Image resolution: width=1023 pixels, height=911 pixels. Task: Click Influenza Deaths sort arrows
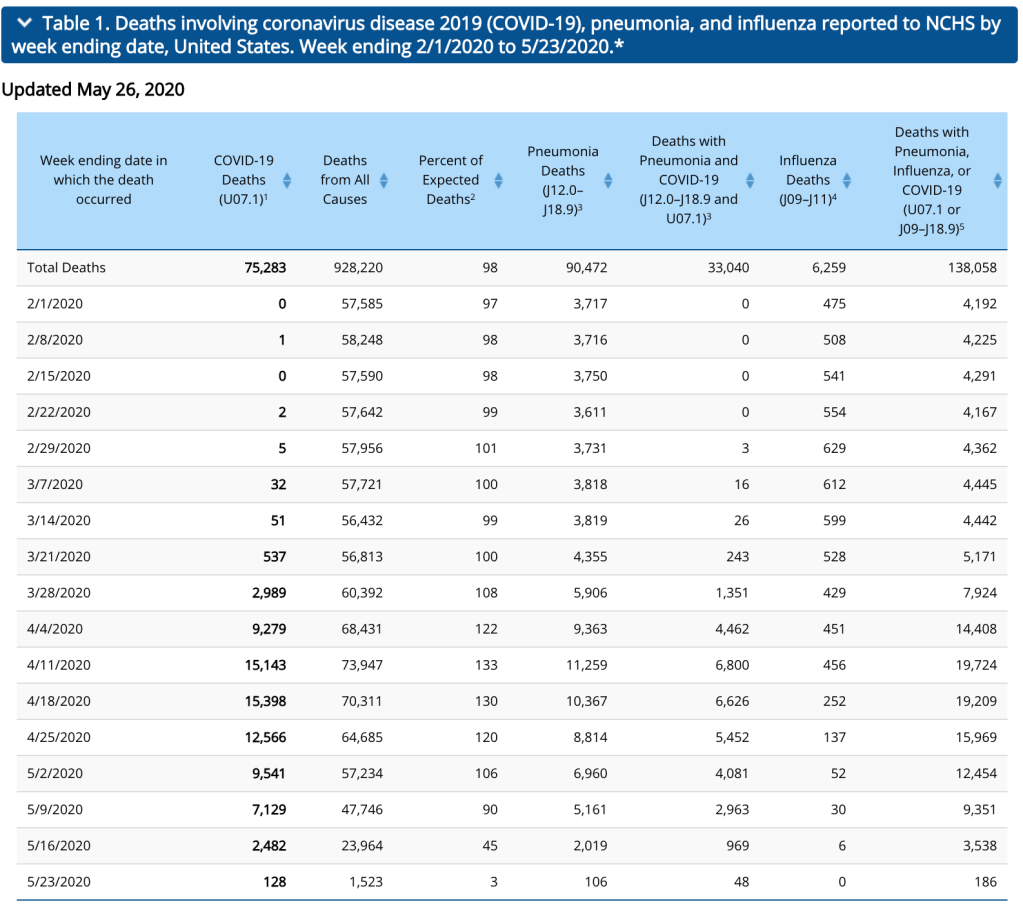[847, 180]
